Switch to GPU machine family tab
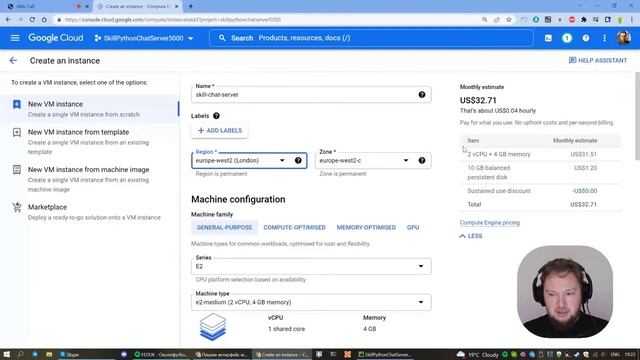Screen dimensions: 640x360 413,227
